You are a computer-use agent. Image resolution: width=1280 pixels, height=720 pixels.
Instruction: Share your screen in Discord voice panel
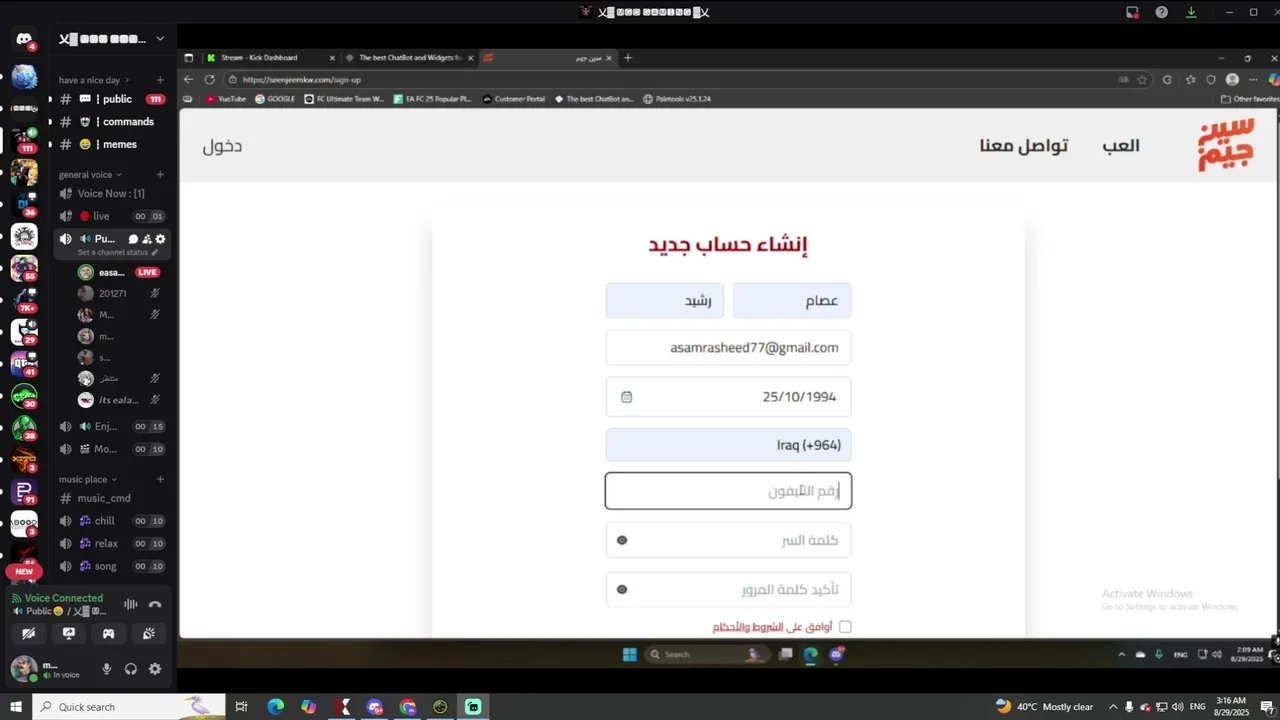click(69, 633)
